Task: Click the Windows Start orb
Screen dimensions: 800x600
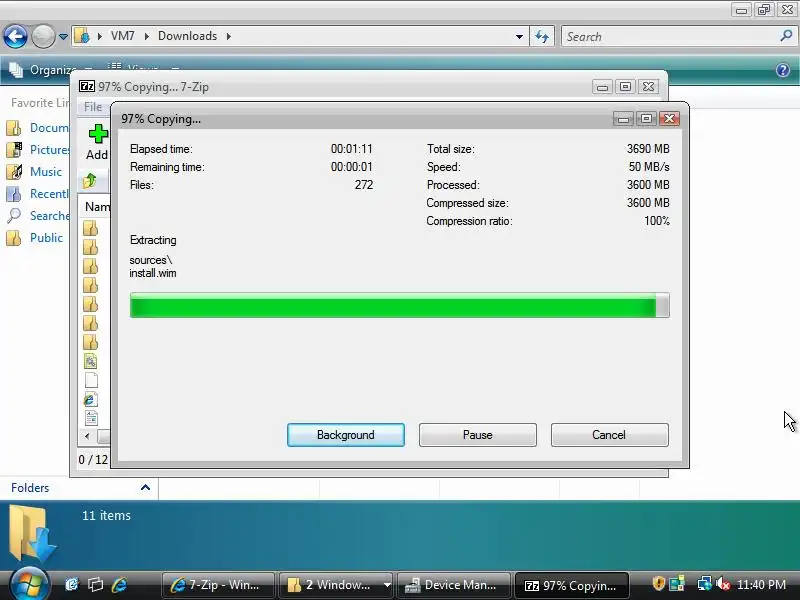Action: tap(29, 584)
